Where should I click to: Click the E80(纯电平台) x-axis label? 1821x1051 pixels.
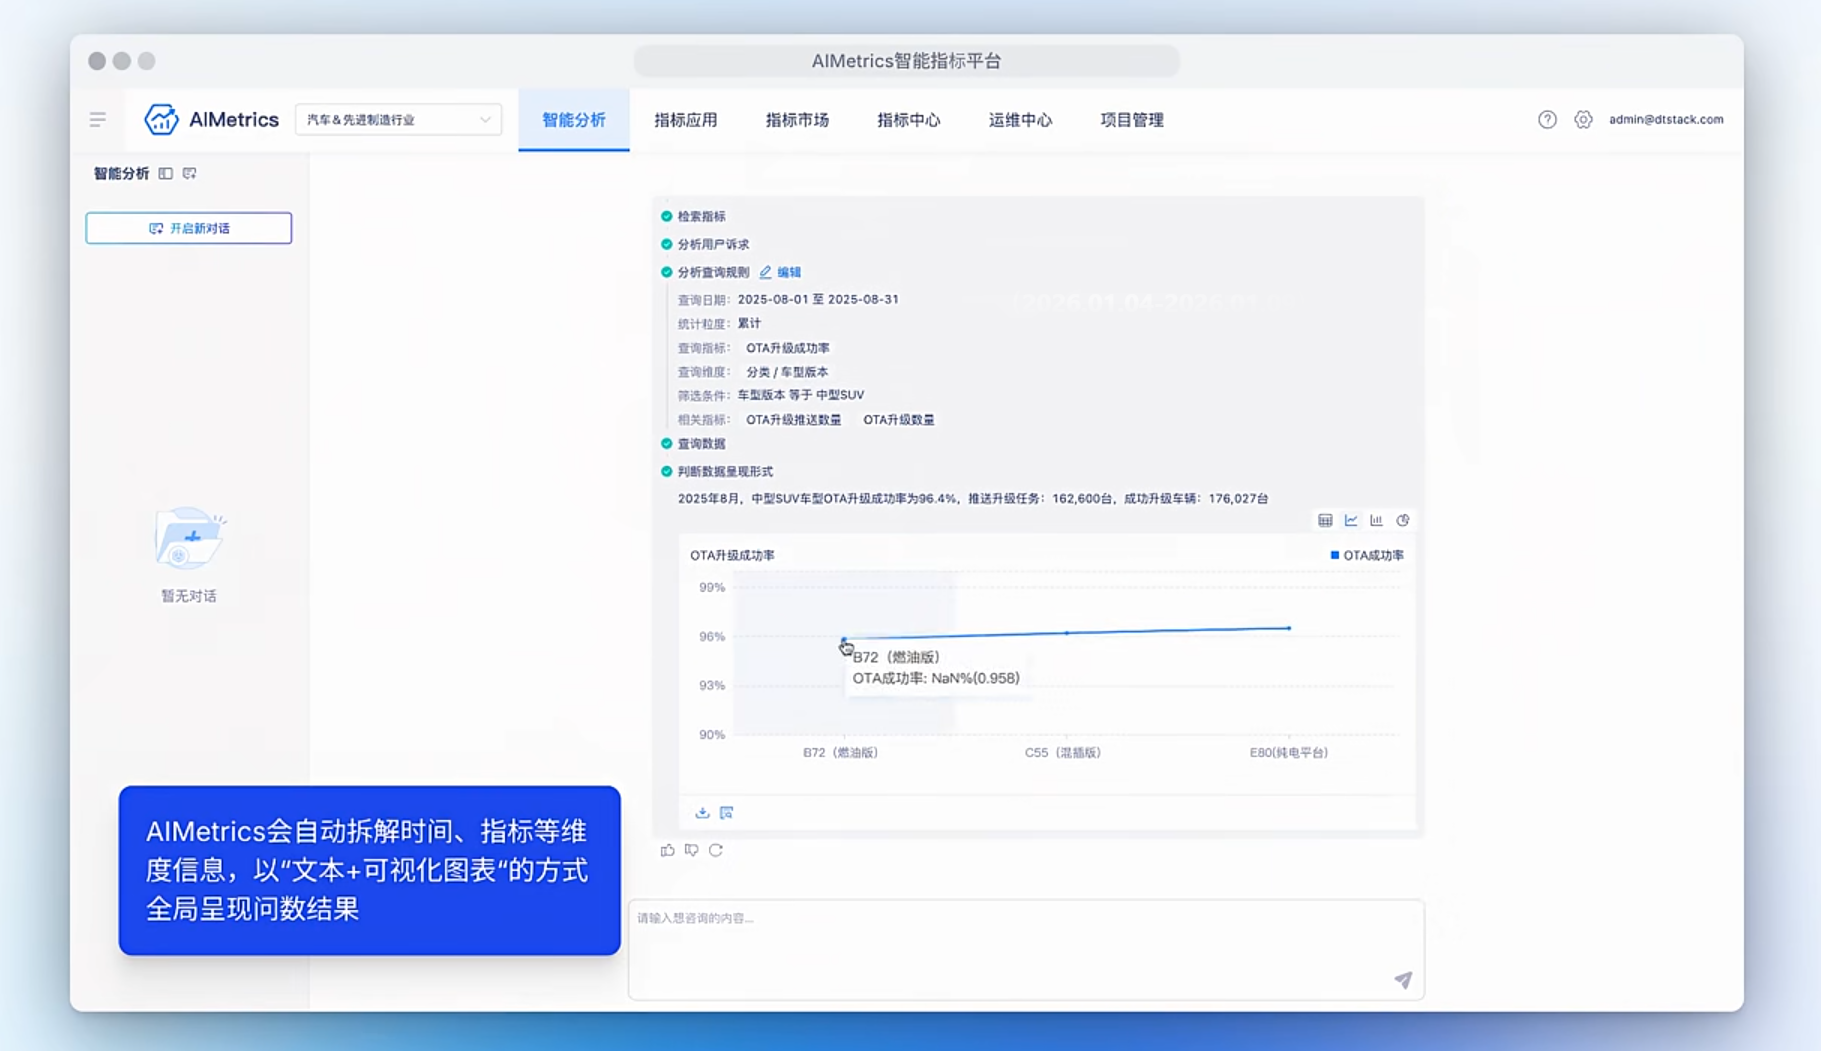pyautogui.click(x=1289, y=753)
